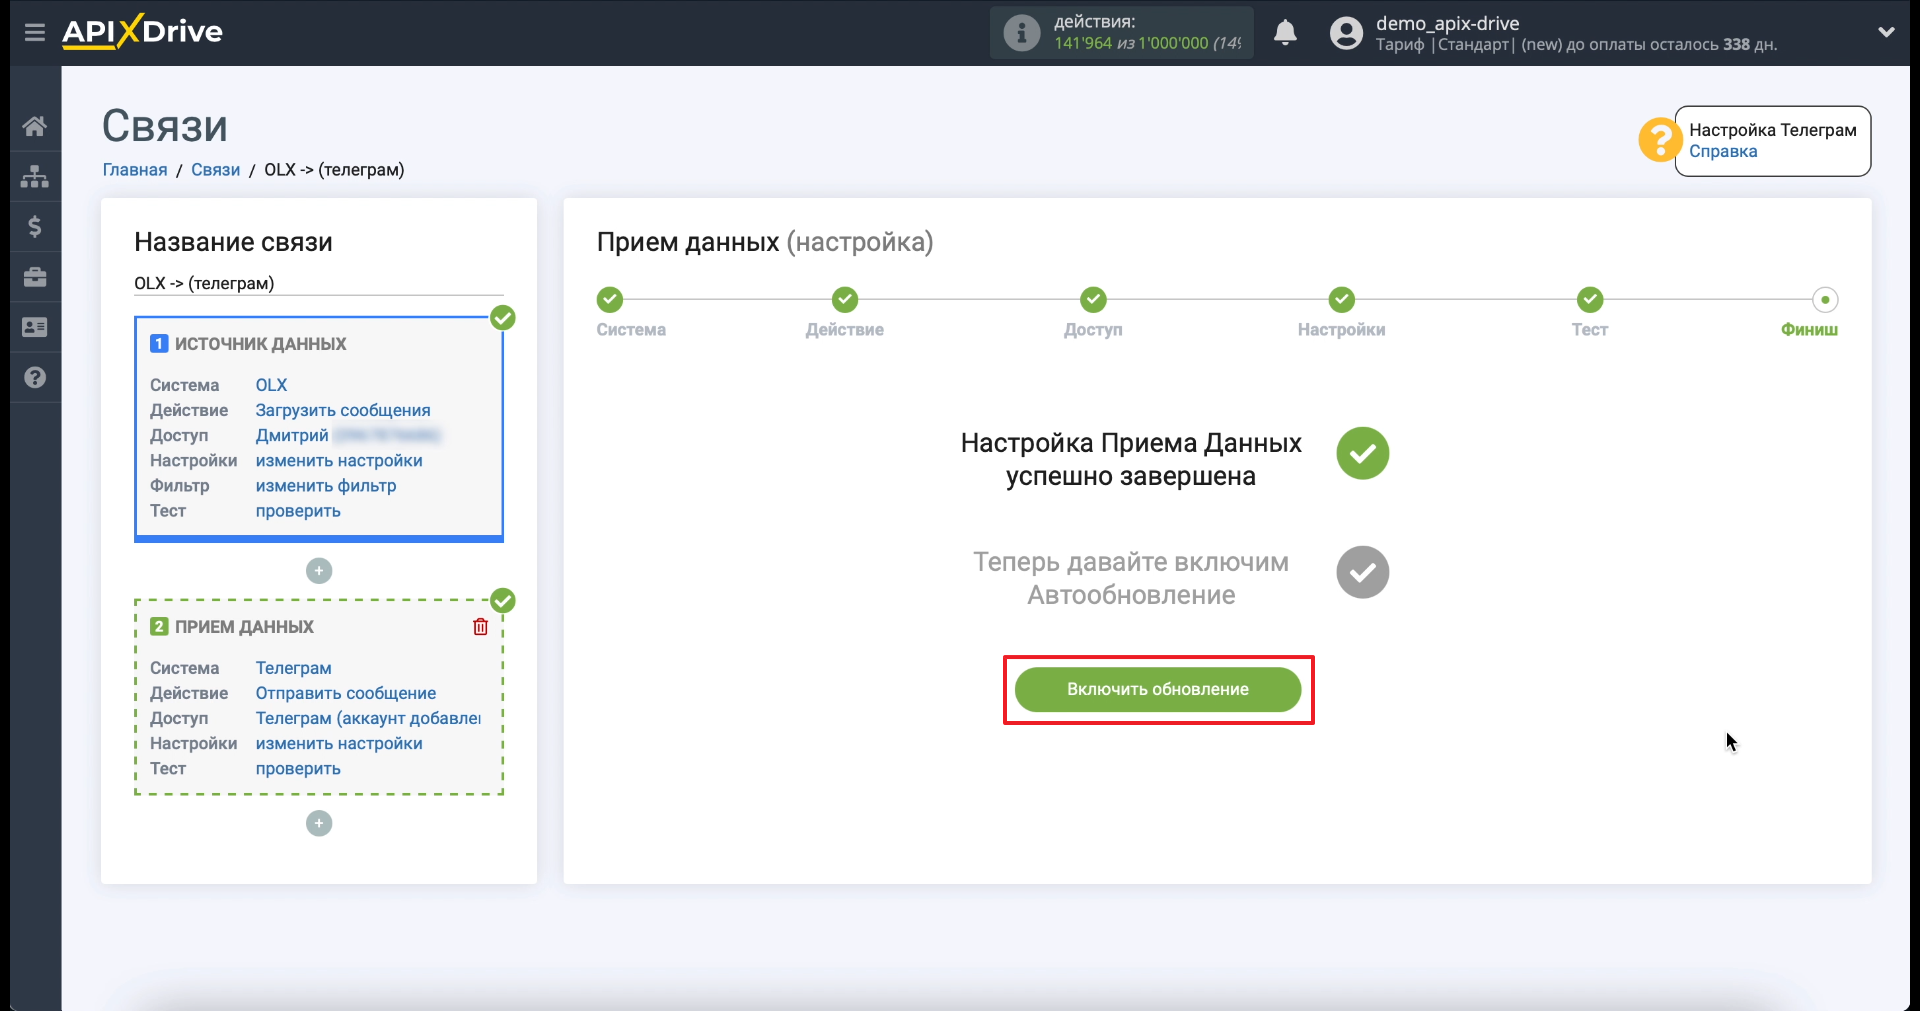Add a block after the data source
Viewport: 1920px width, 1011px height.
[319, 571]
